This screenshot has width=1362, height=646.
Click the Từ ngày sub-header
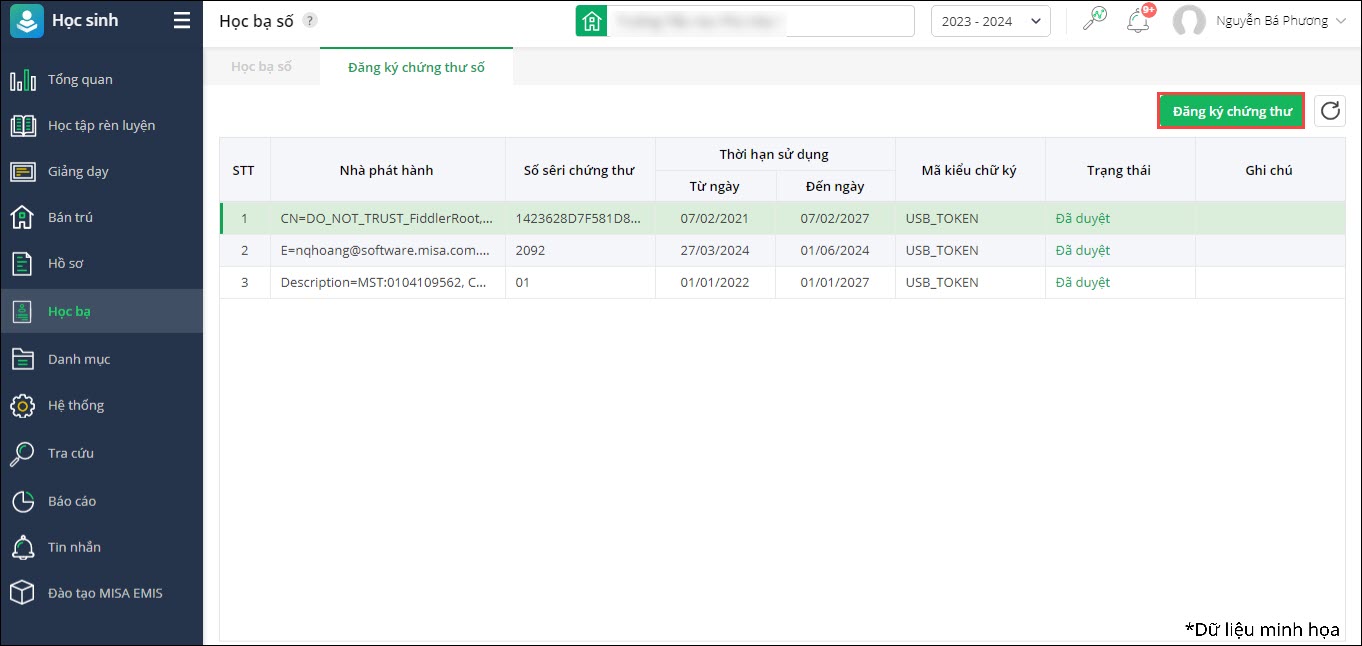click(x=715, y=186)
